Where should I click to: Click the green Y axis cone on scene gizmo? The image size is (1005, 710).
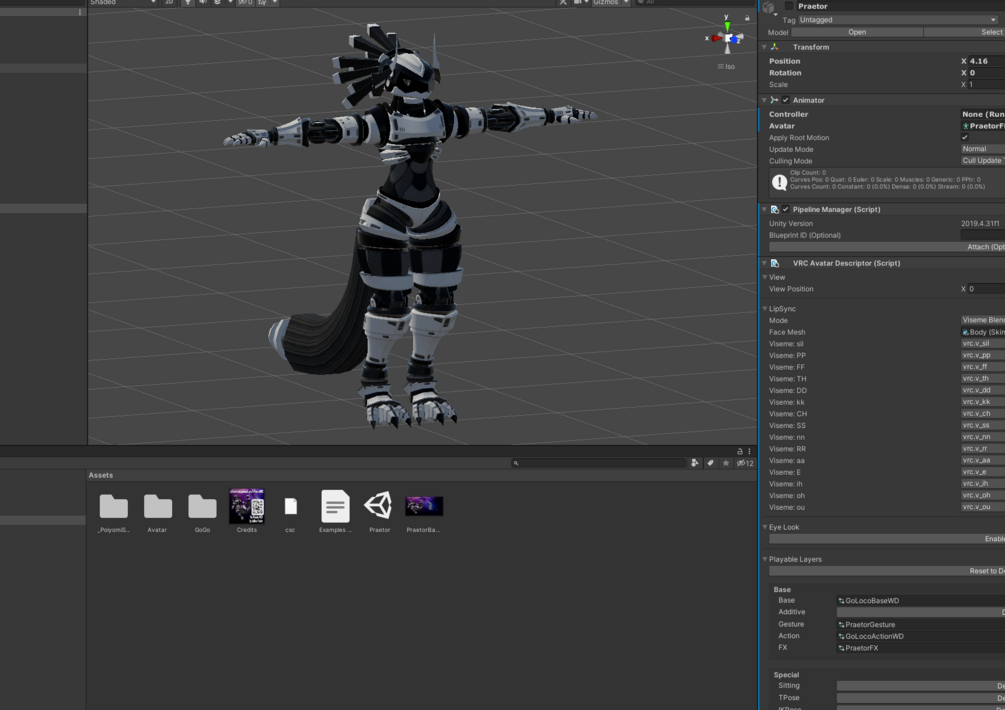[727, 26]
